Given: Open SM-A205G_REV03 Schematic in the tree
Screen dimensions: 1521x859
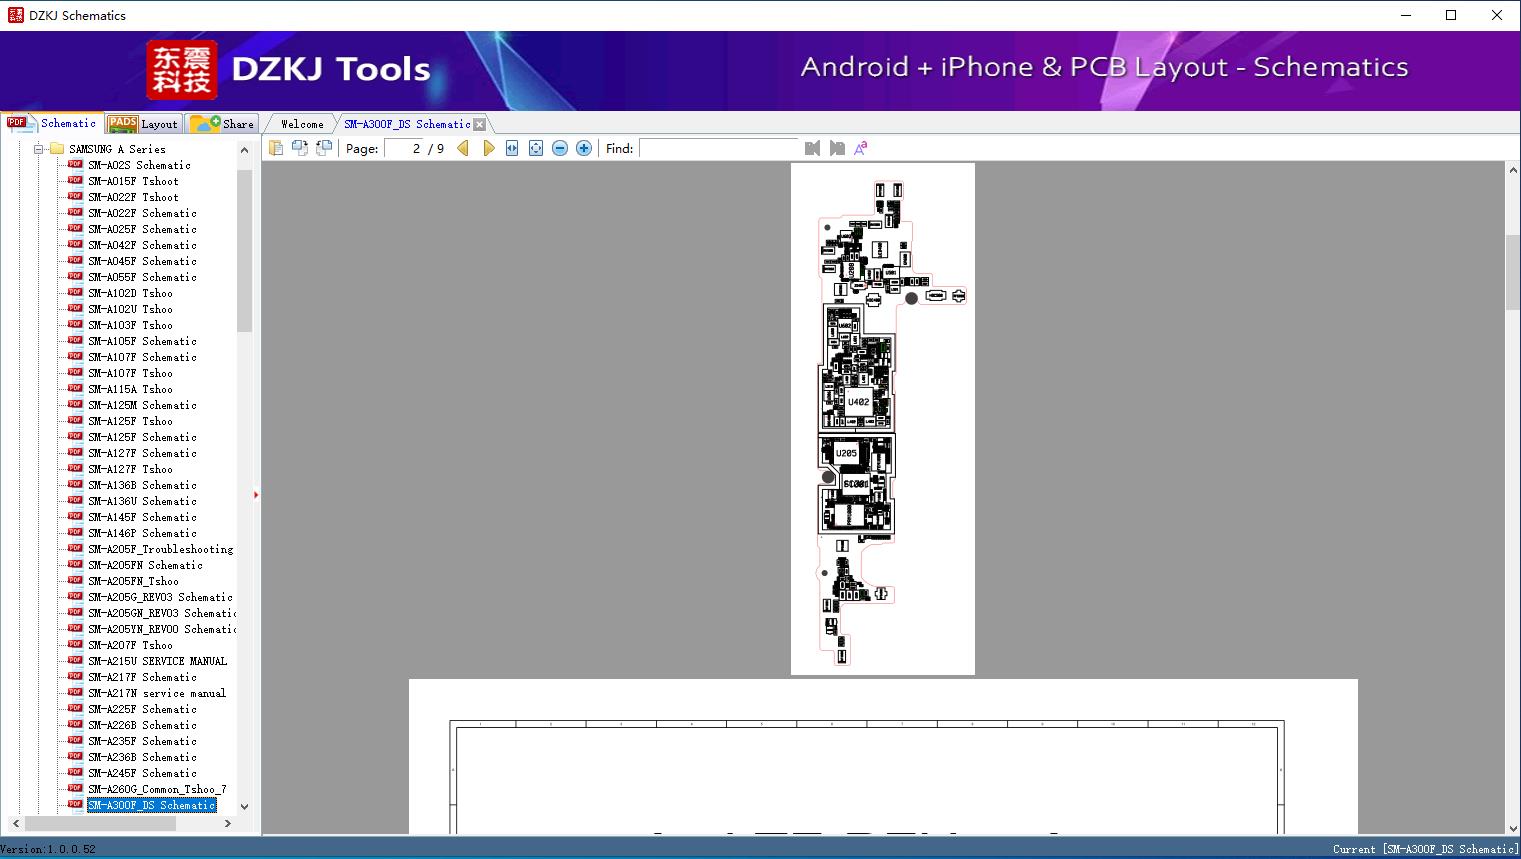Looking at the screenshot, I should [160, 597].
